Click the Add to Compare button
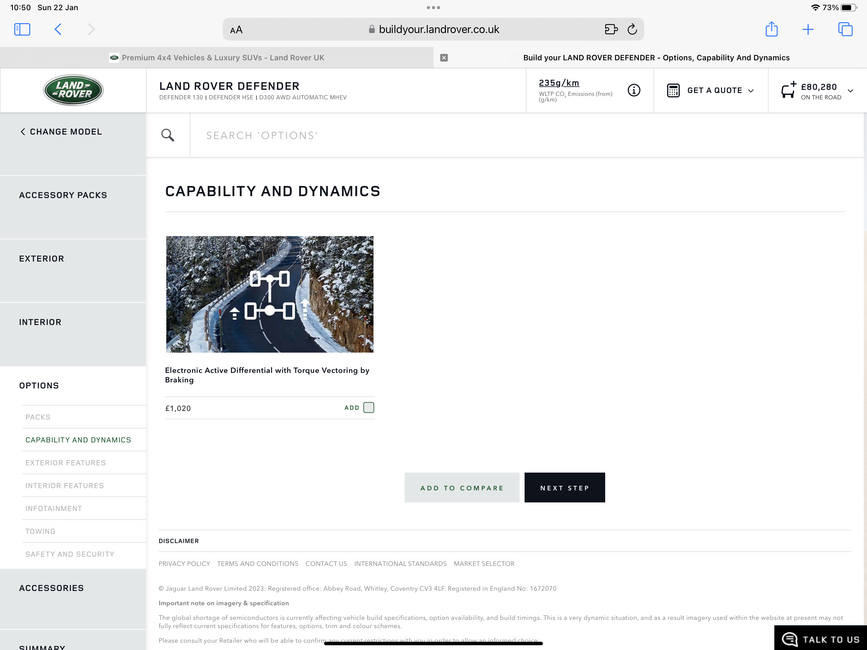 pyautogui.click(x=462, y=488)
